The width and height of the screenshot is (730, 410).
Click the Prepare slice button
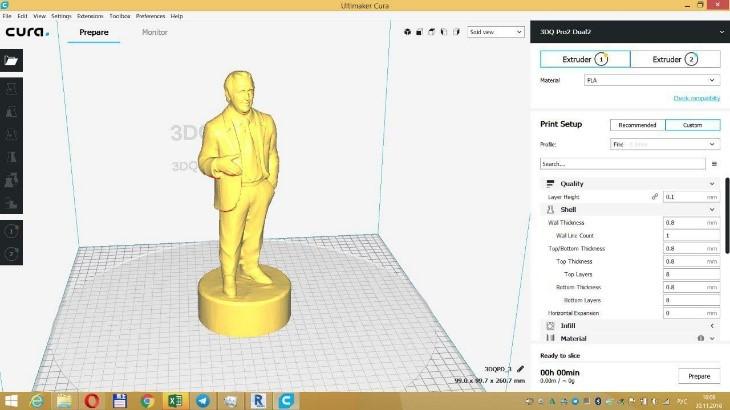point(699,376)
